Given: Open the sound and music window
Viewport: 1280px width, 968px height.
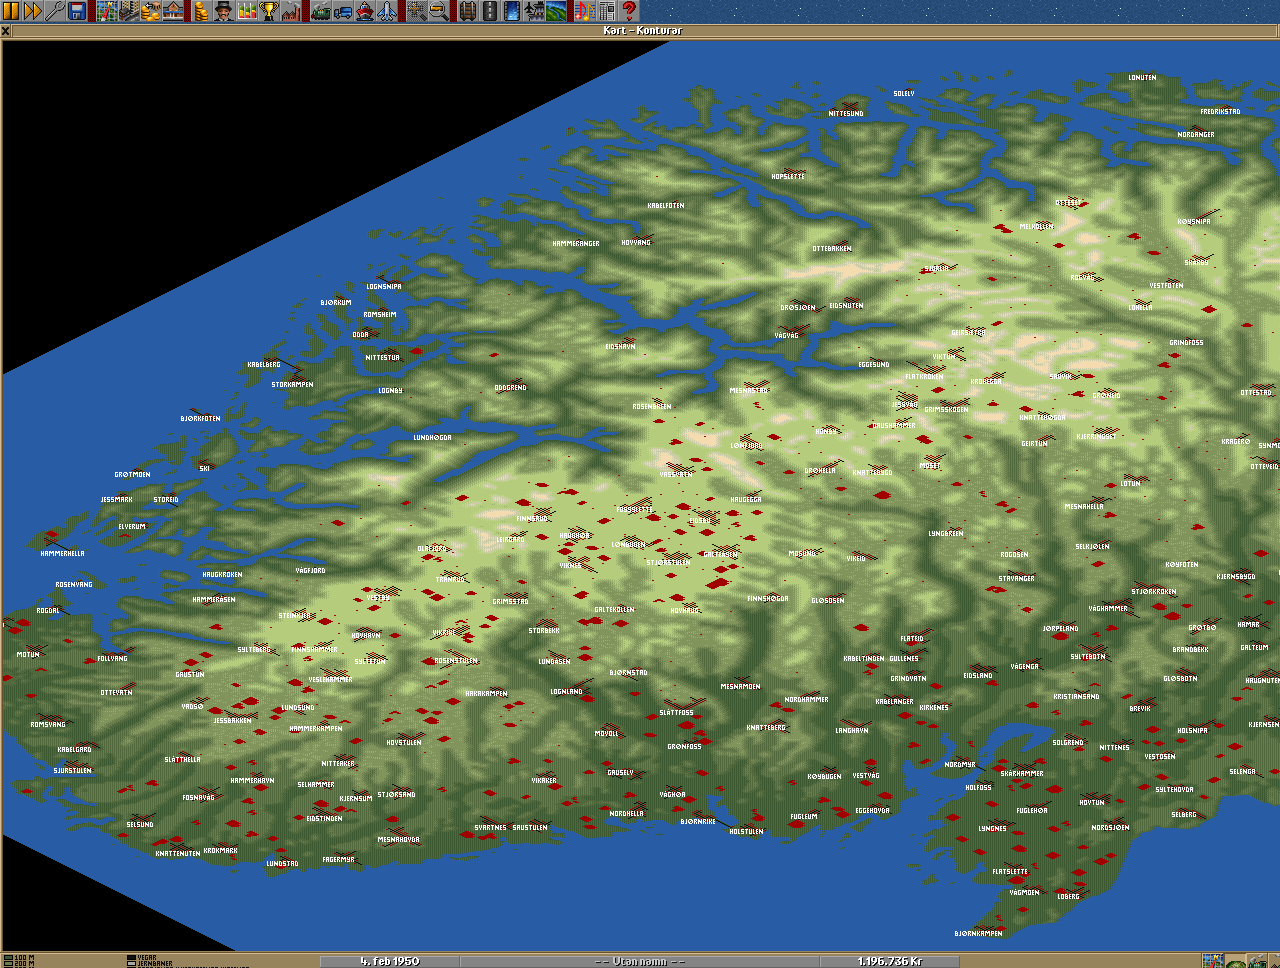Looking at the screenshot, I should click(x=584, y=11).
